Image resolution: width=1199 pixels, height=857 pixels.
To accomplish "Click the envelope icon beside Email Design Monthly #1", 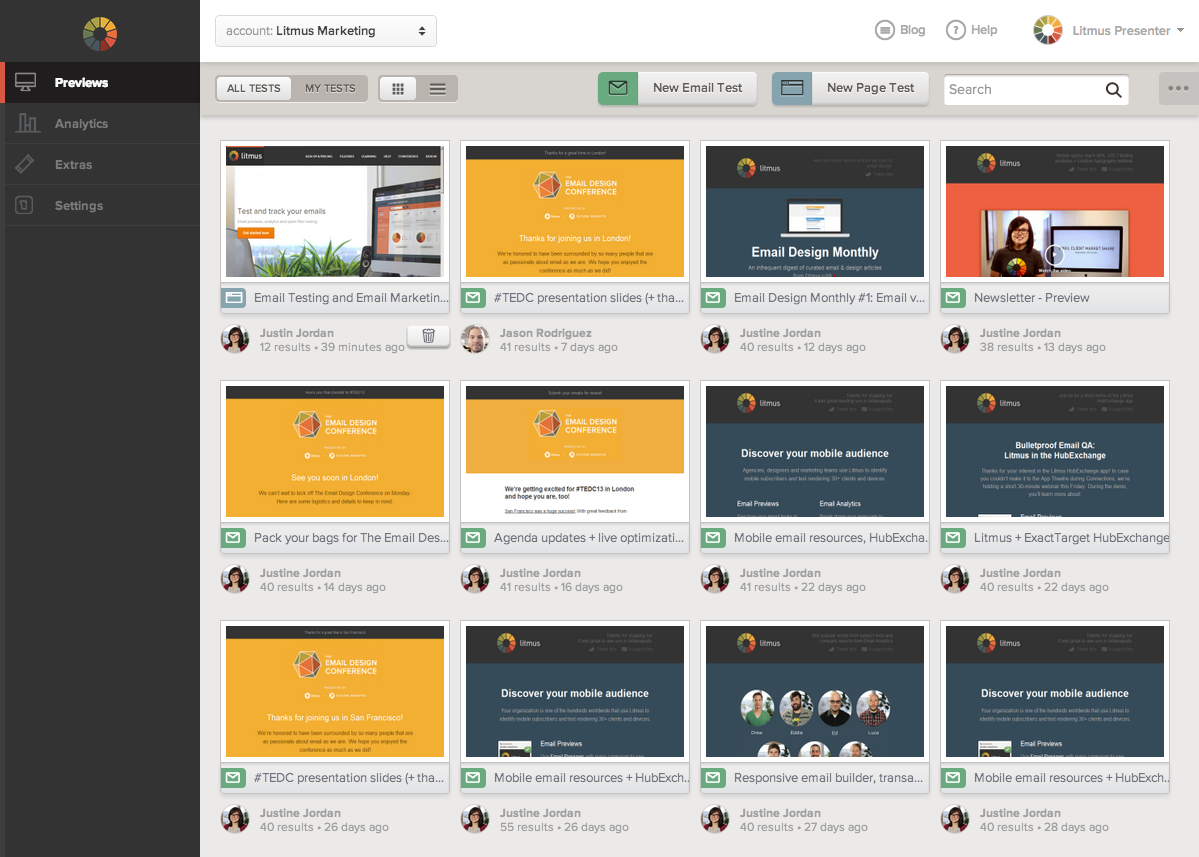I will [713, 297].
